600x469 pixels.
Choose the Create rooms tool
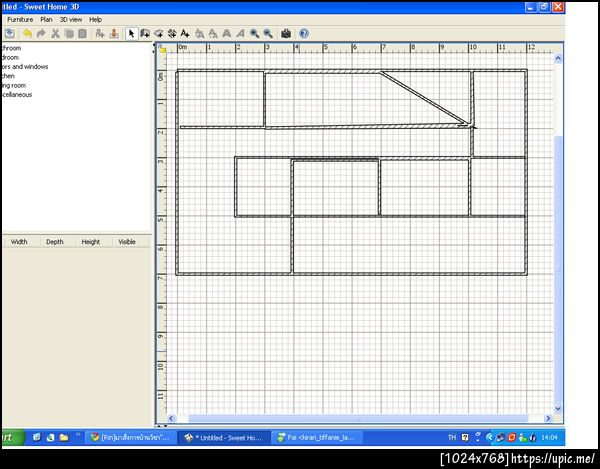pos(158,34)
